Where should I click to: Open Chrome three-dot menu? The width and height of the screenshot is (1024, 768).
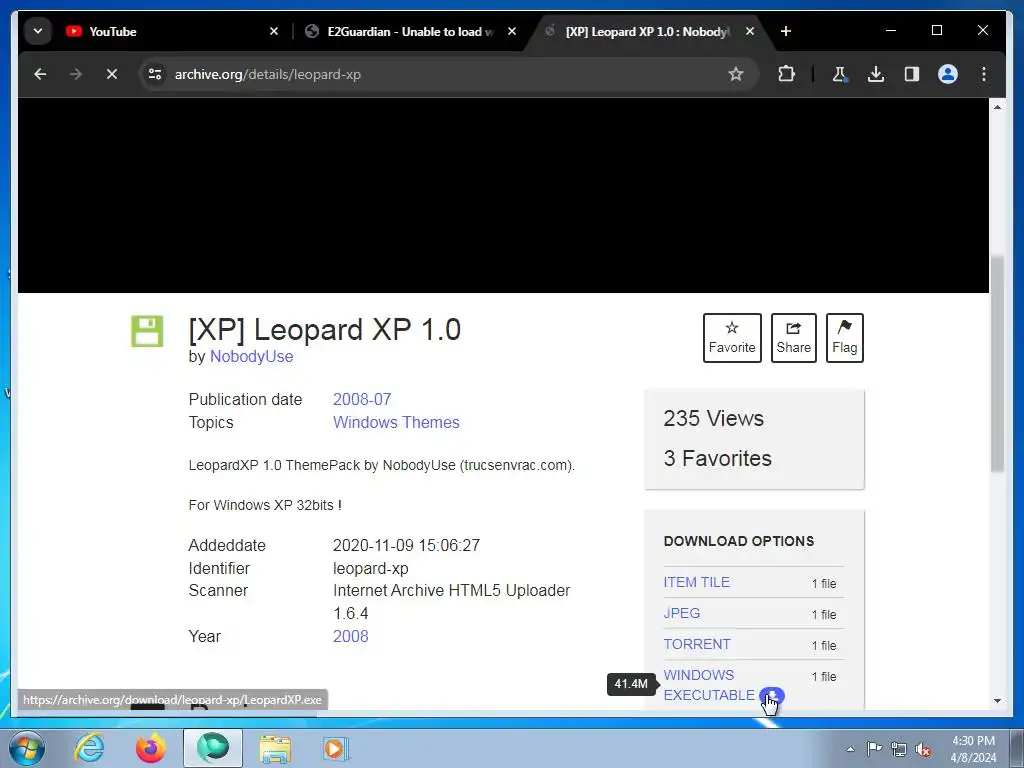coord(984,74)
